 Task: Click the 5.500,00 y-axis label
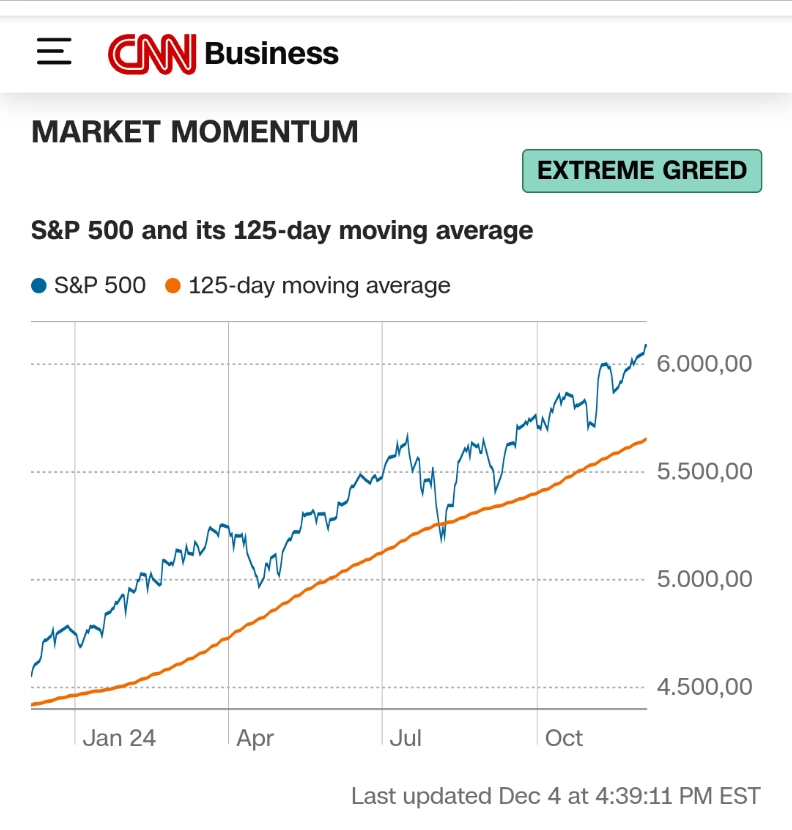[x=704, y=471]
